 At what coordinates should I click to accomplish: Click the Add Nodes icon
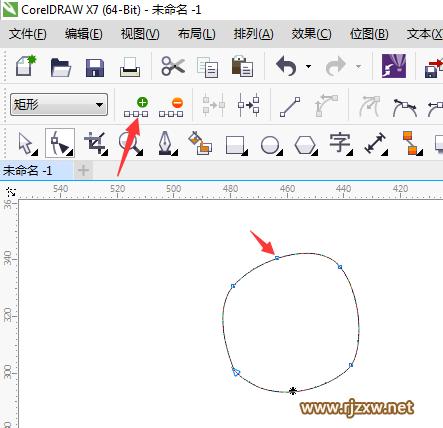(136, 107)
